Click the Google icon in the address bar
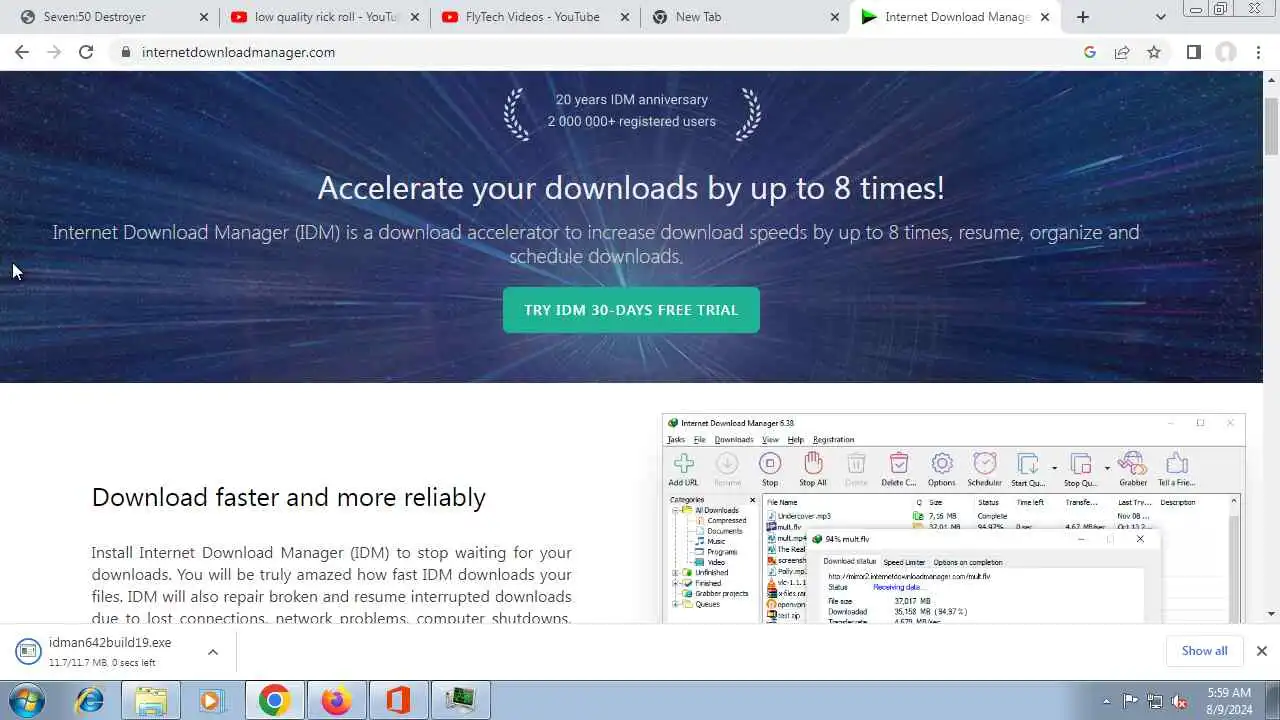 (1090, 52)
